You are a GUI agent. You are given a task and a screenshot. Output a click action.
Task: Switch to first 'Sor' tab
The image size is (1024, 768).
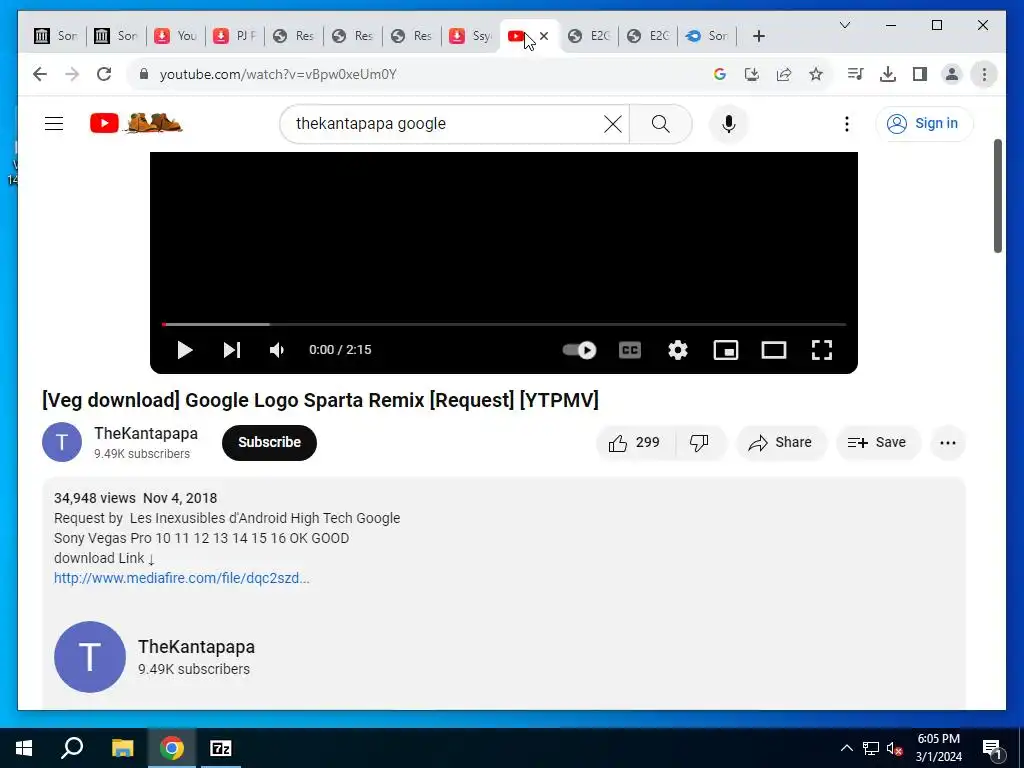[56, 36]
